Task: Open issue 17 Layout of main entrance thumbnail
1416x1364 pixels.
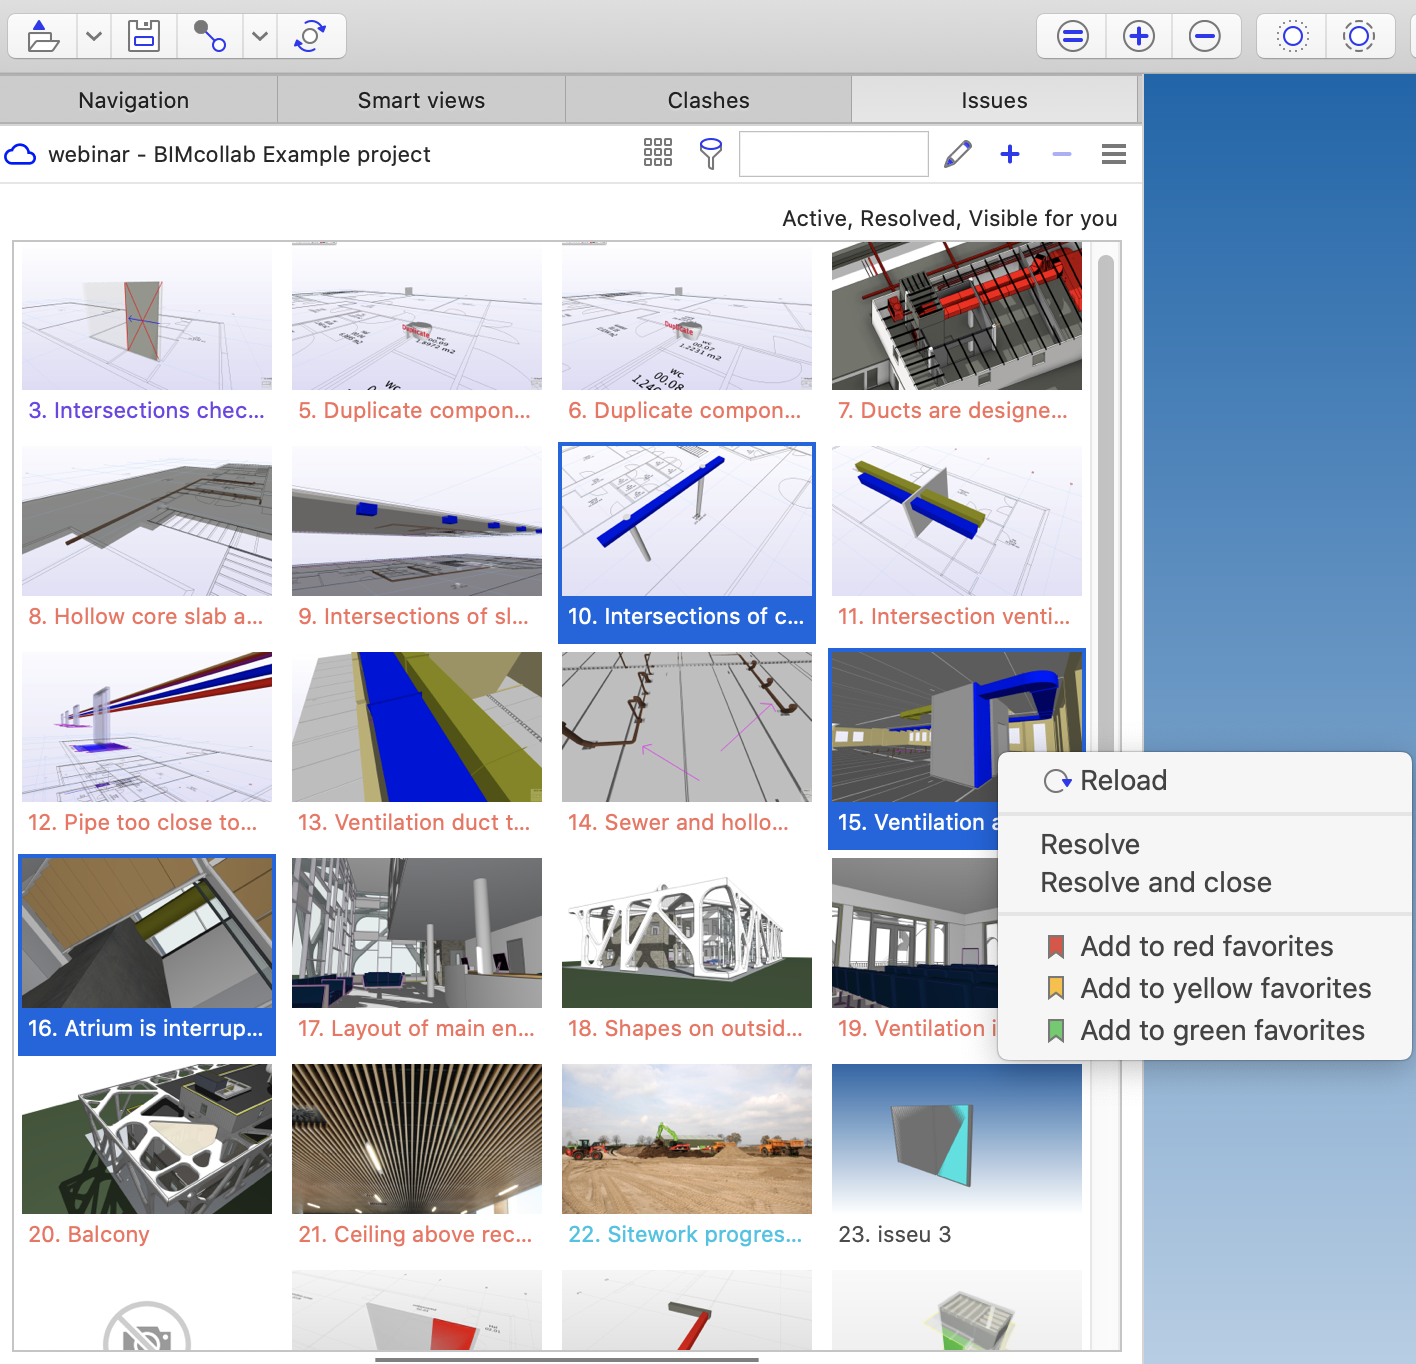Action: [417, 933]
